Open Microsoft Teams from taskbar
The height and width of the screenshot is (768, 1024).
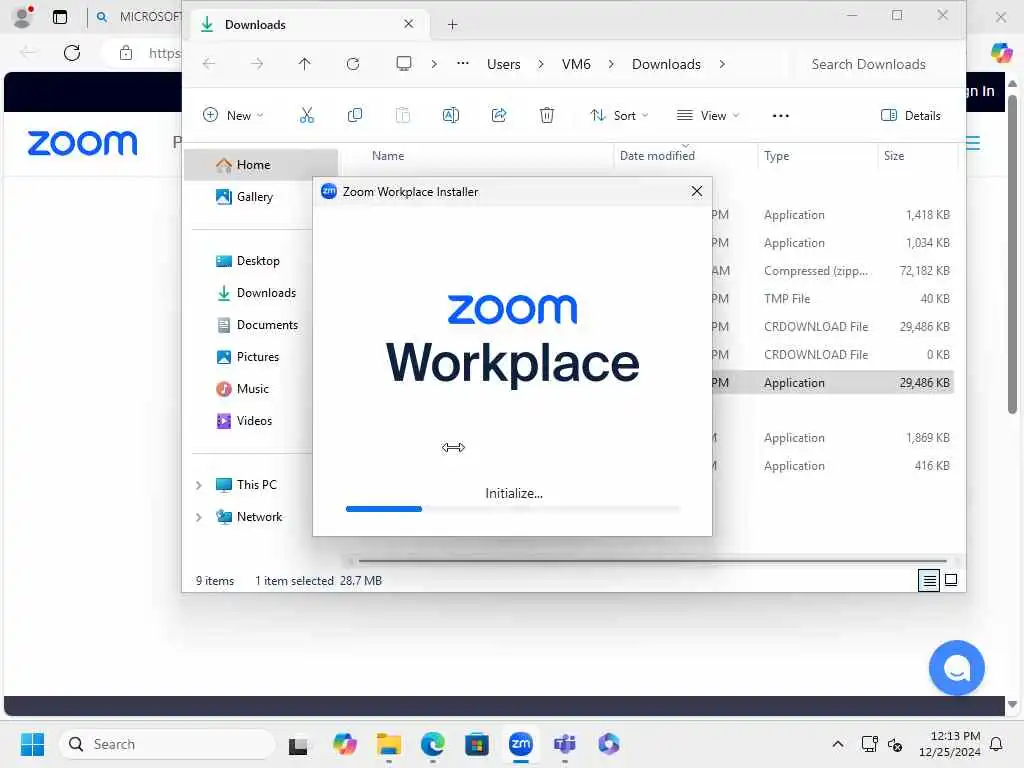pos(564,744)
